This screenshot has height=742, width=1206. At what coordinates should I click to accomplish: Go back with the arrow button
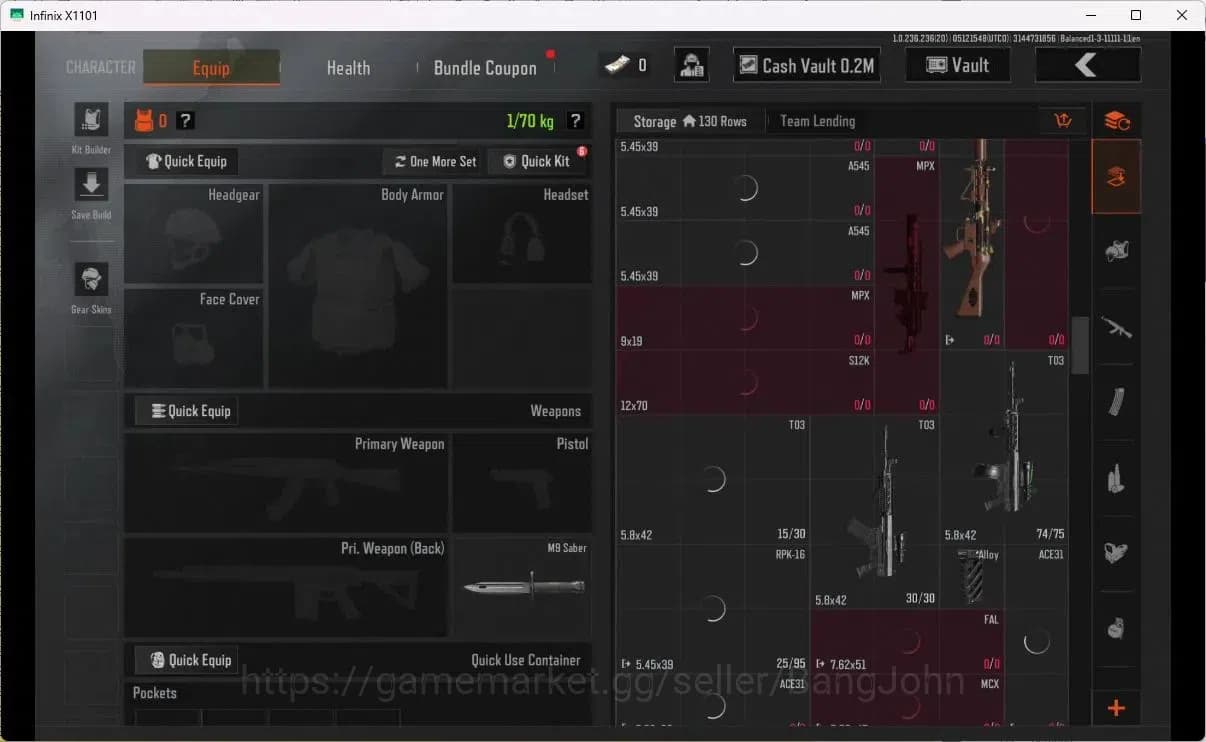1087,65
